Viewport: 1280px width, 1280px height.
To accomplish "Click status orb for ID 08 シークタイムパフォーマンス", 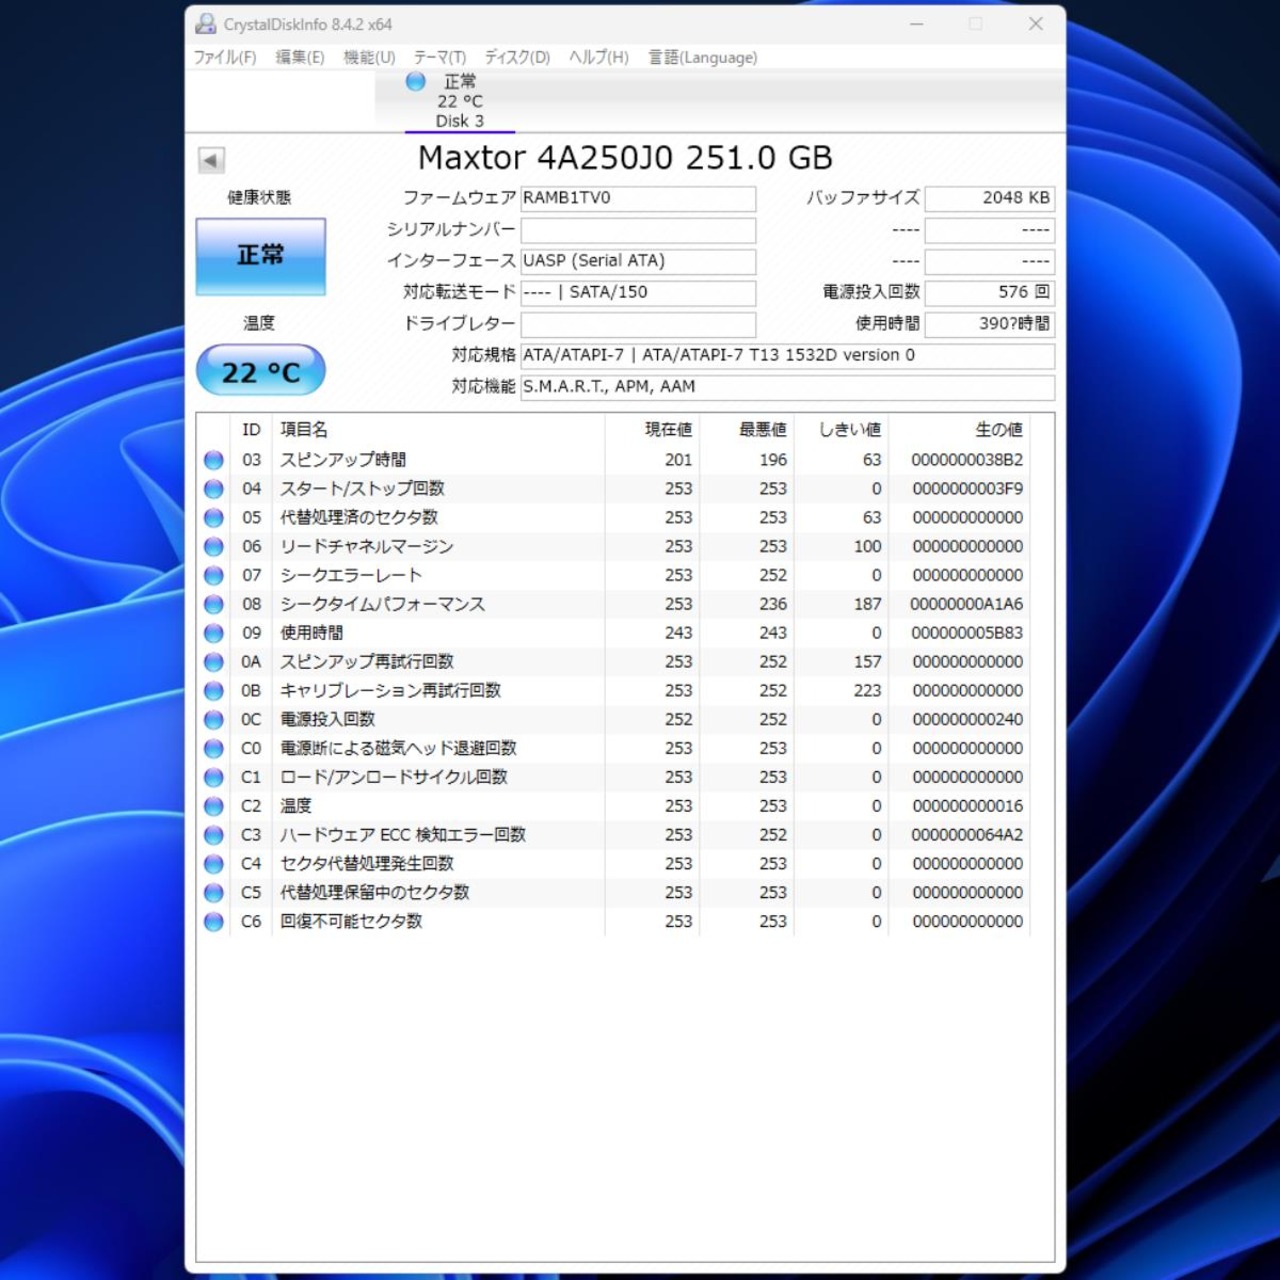I will pyautogui.click(x=214, y=605).
